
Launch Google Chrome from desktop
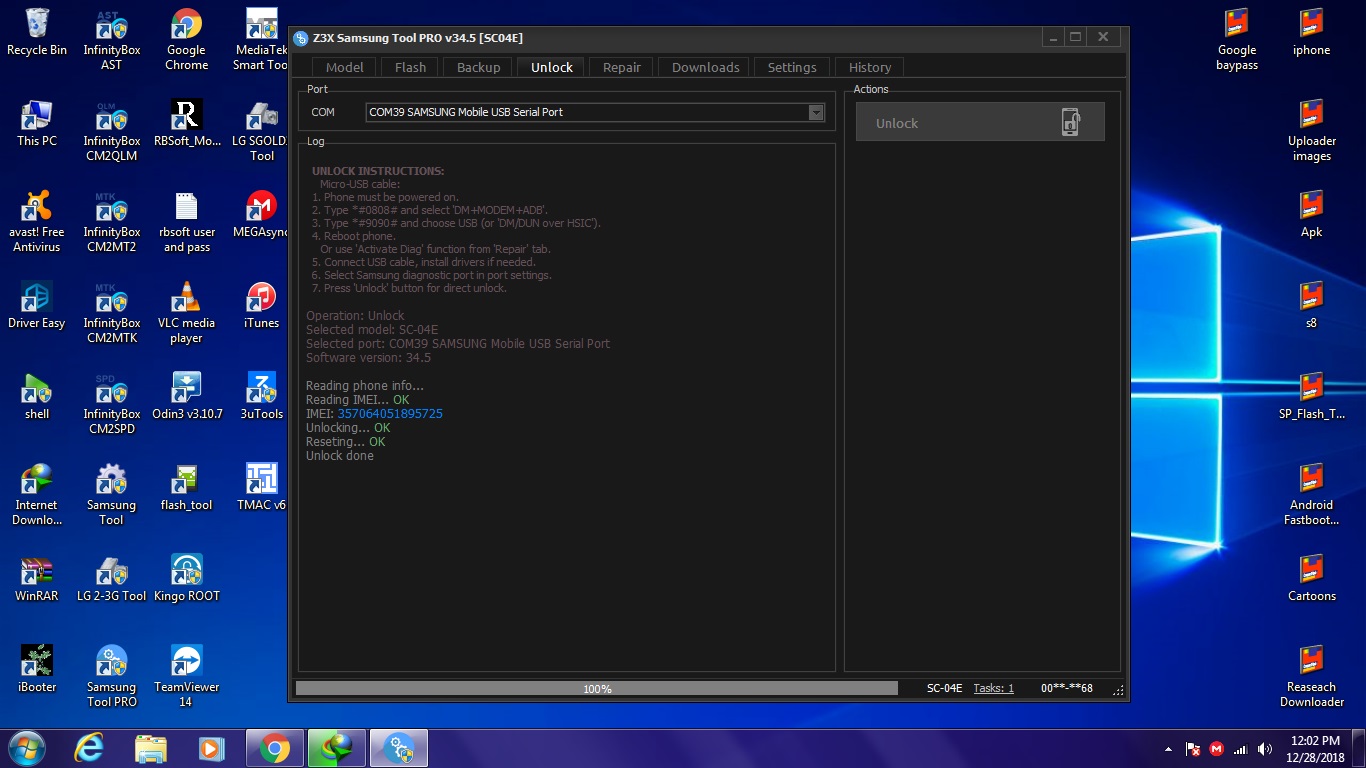[x=186, y=40]
